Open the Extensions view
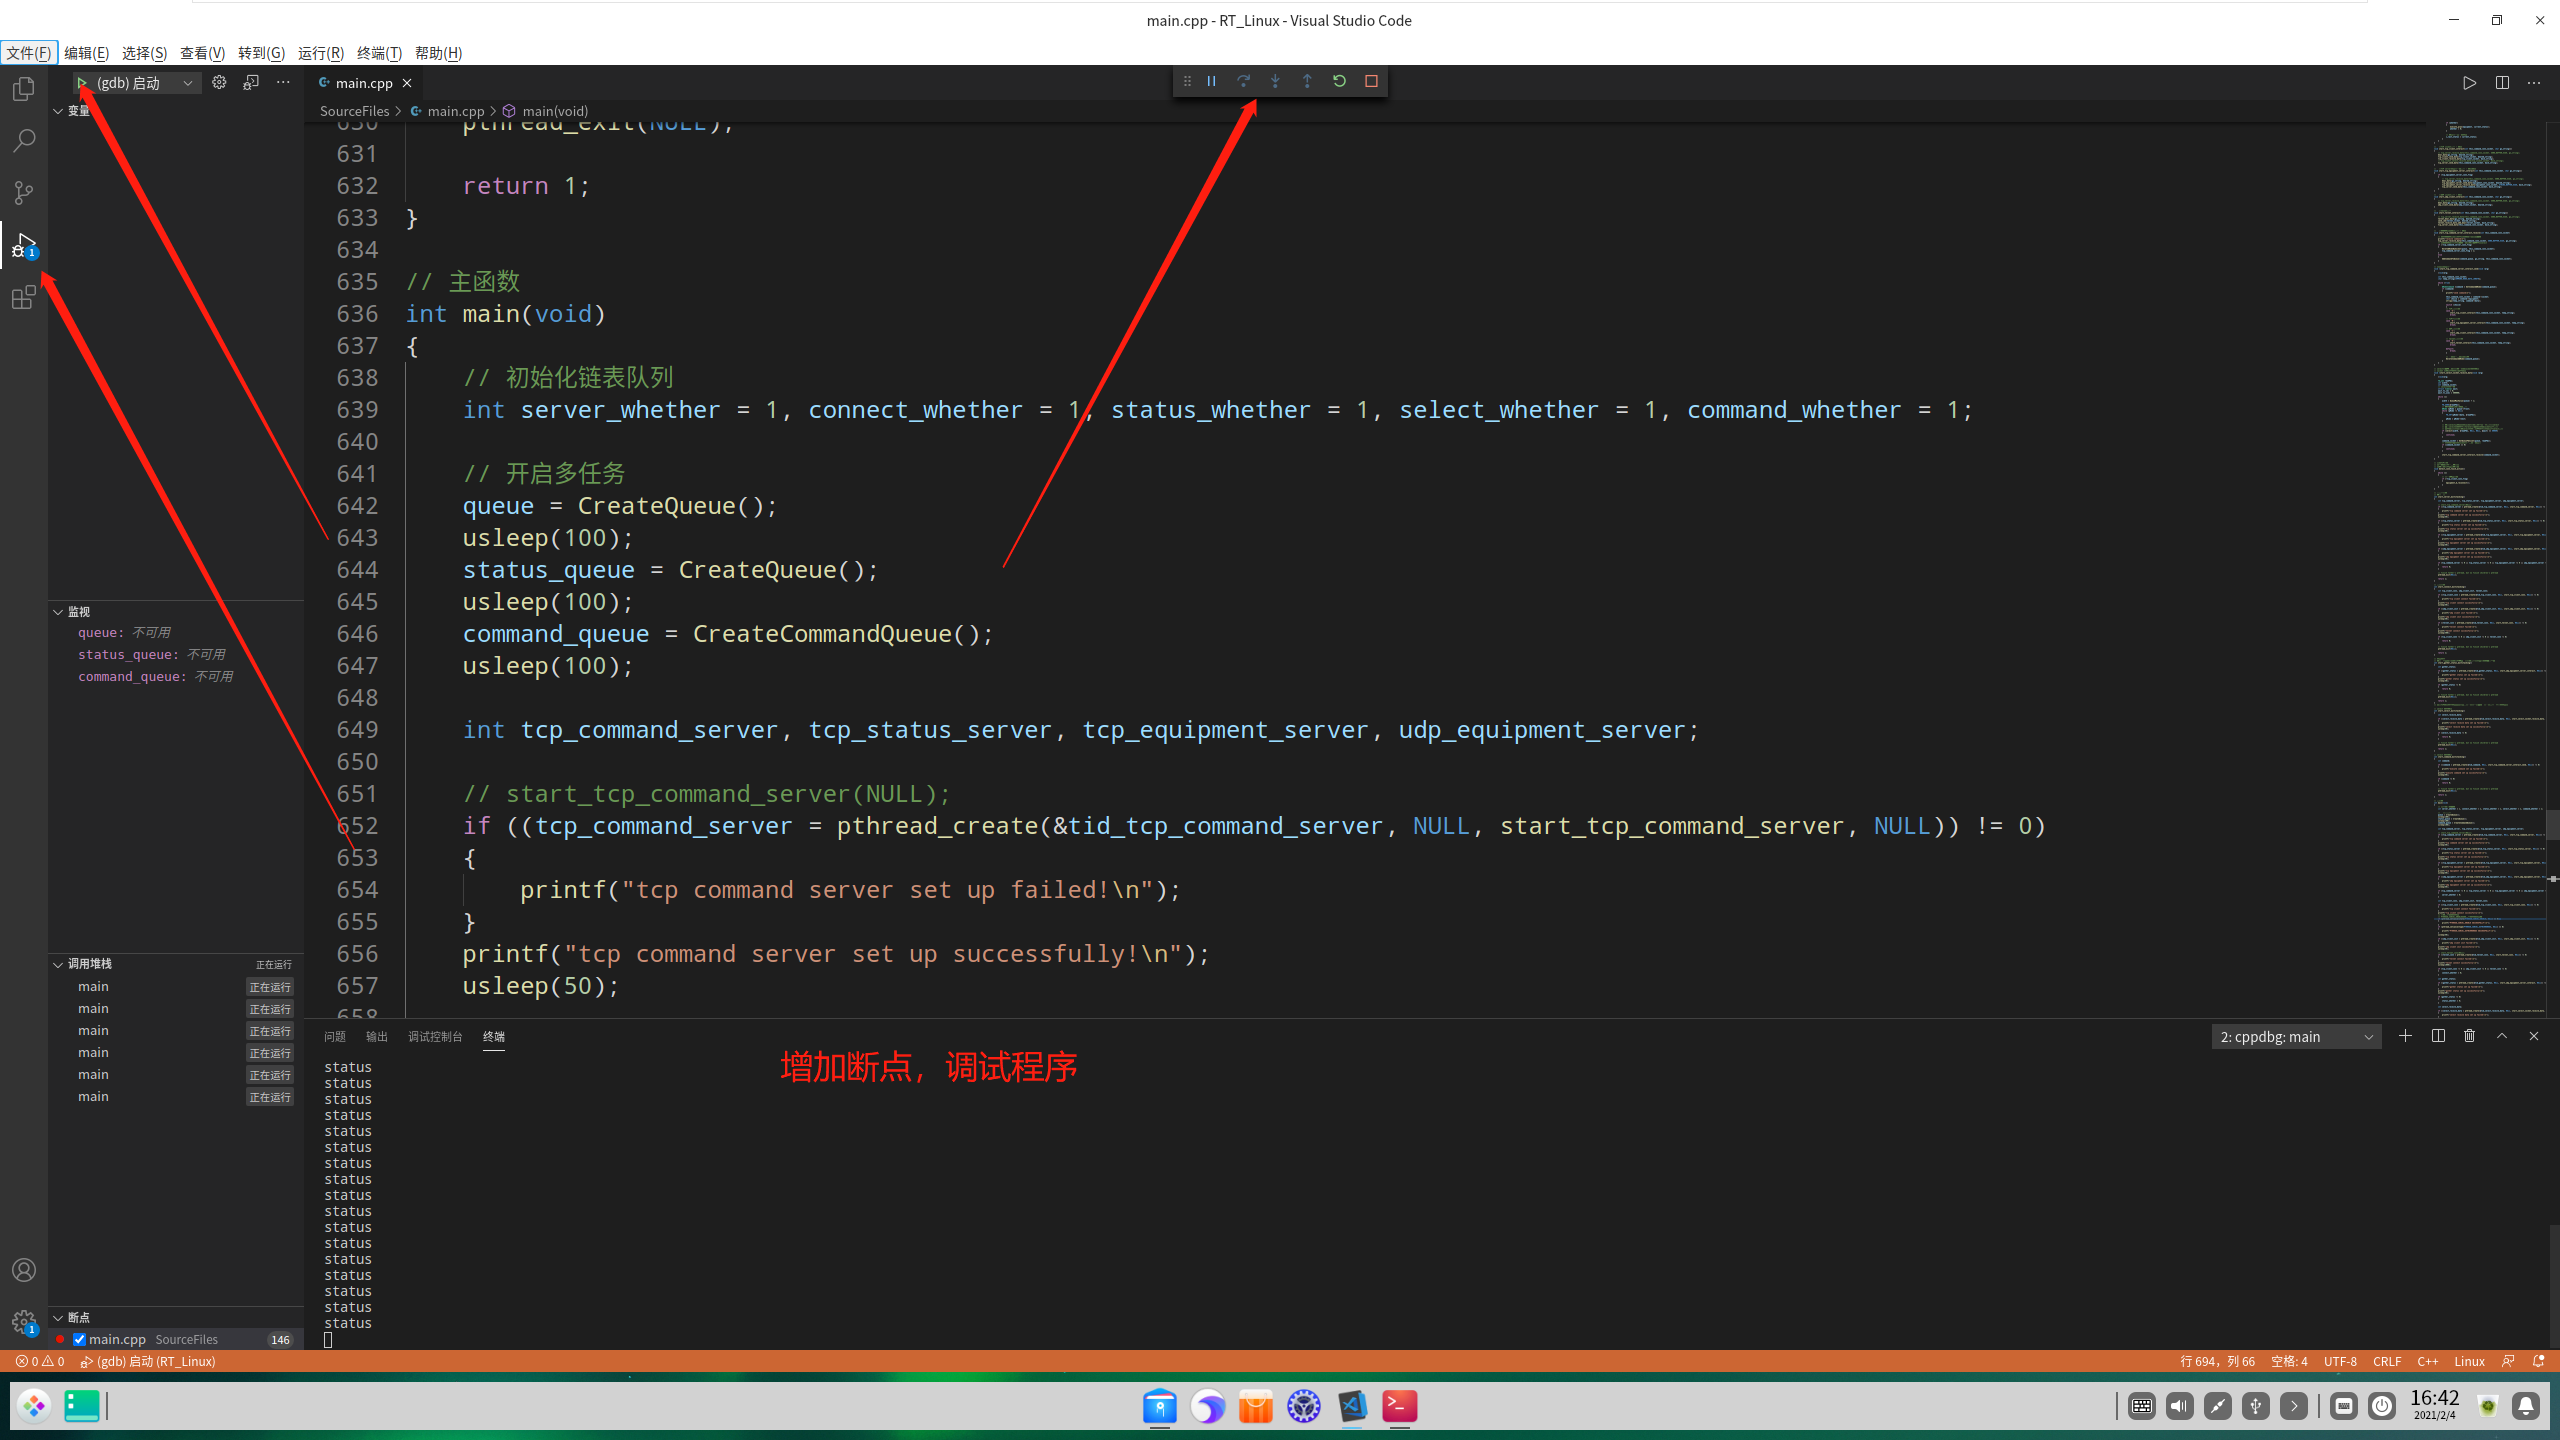 24,298
